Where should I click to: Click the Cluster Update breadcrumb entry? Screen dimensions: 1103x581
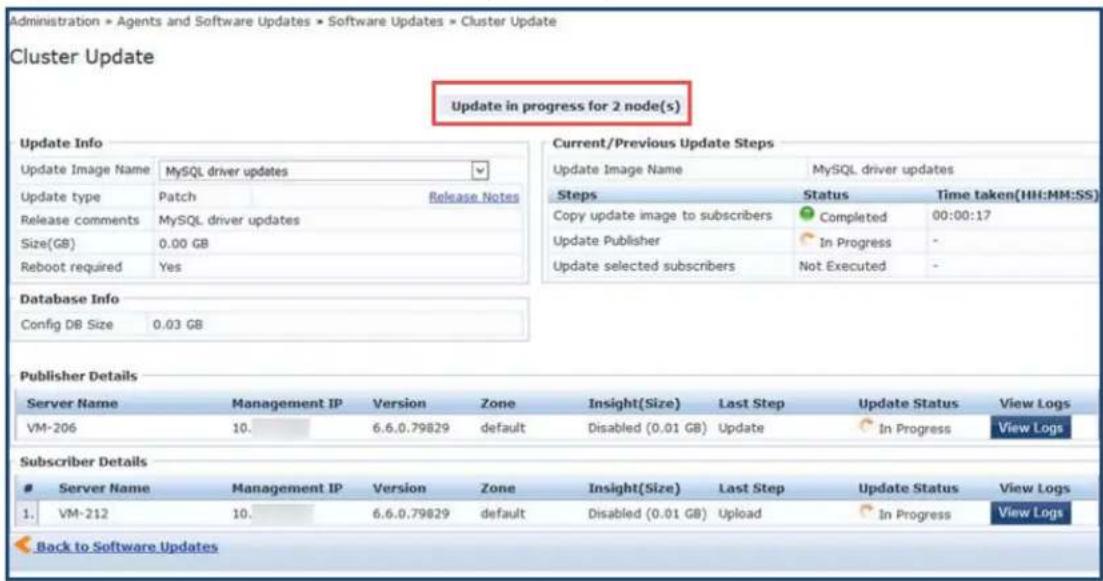pyautogui.click(x=509, y=21)
